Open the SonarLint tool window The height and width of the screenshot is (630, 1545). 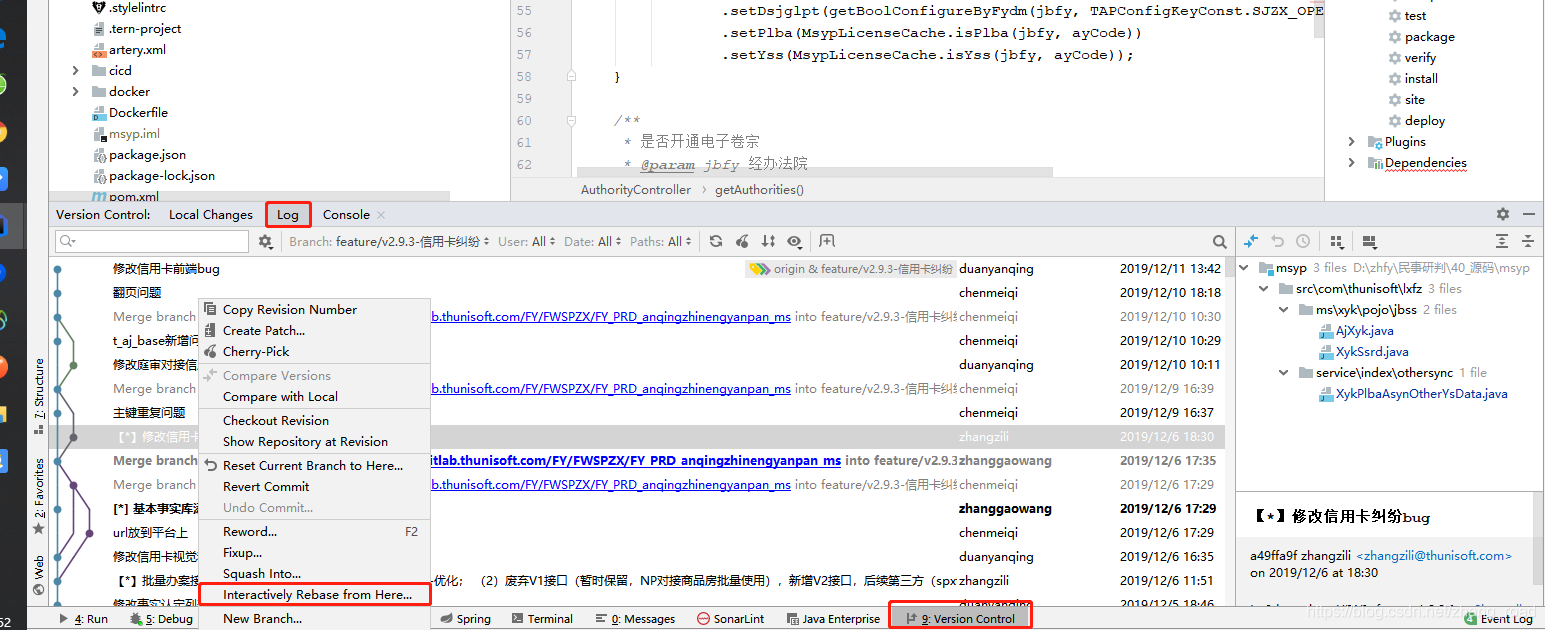[x=730, y=619]
